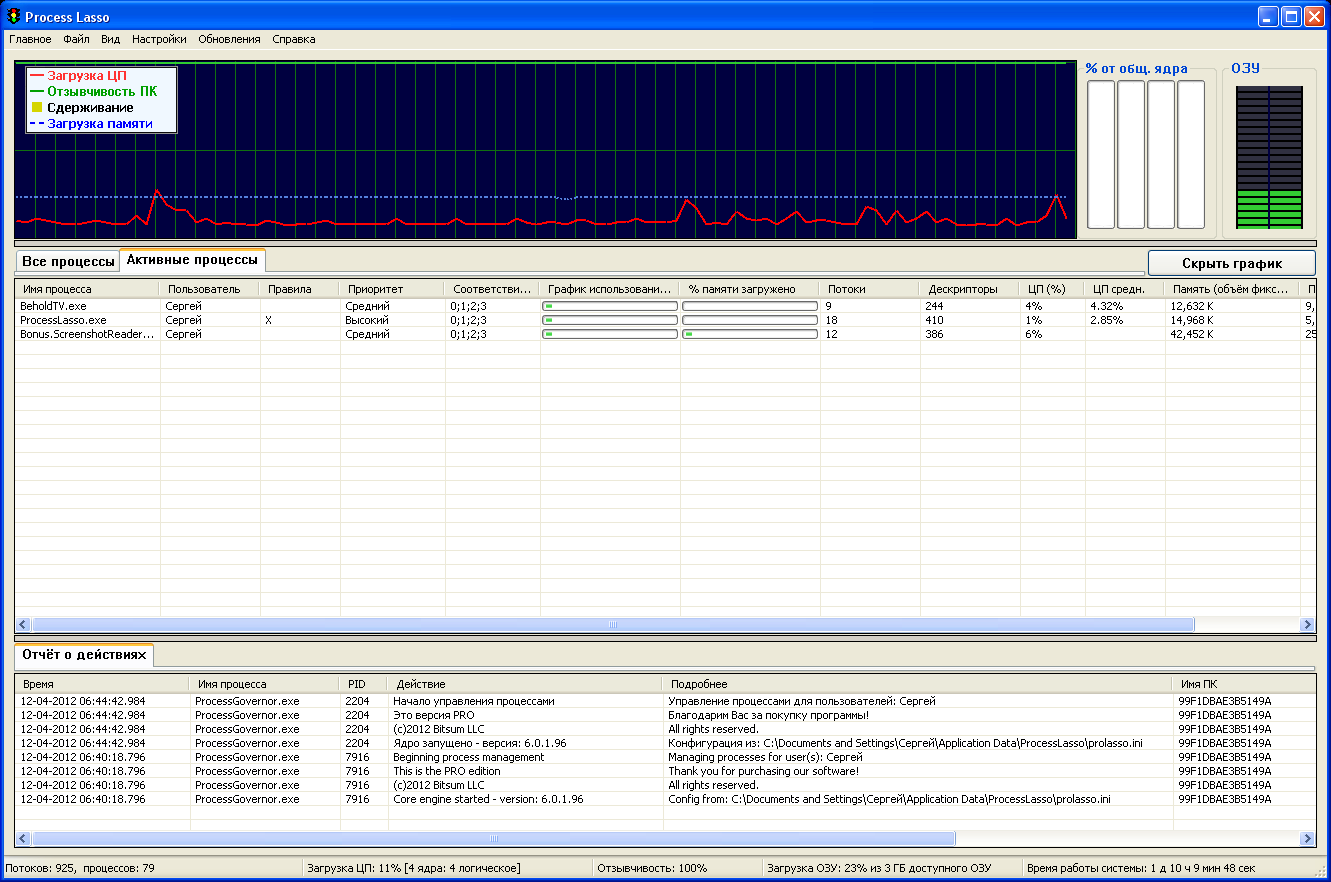
Task: Sort by Дескрипторы column header
Action: coord(969,289)
